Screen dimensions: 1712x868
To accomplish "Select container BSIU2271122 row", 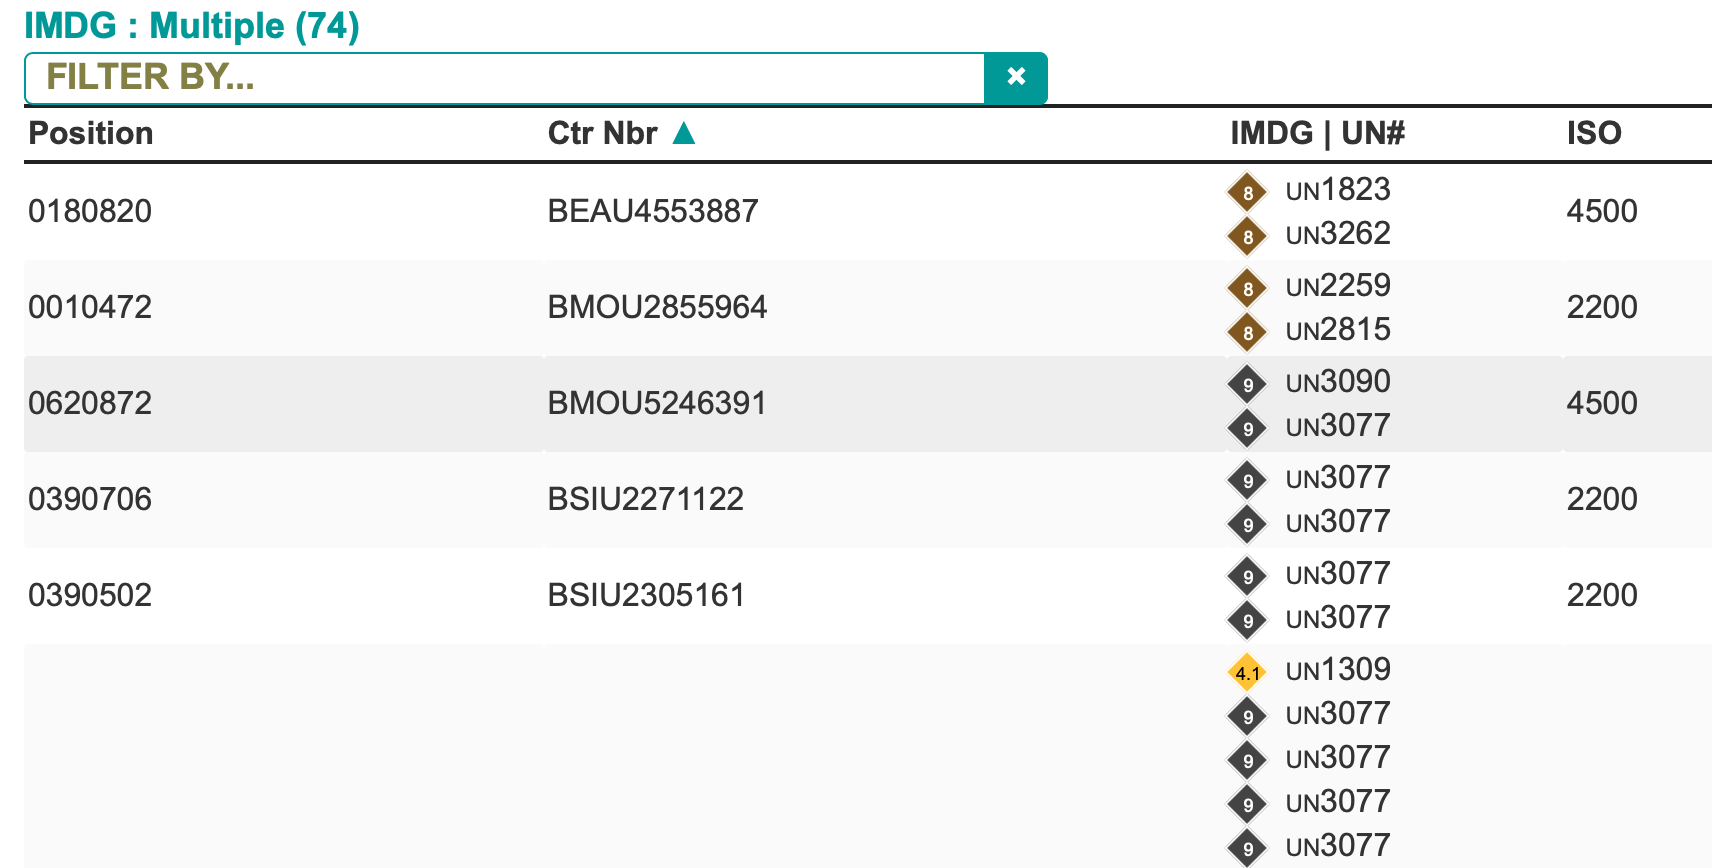I will (645, 499).
